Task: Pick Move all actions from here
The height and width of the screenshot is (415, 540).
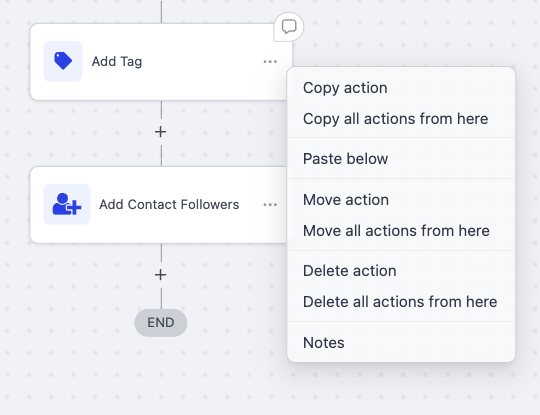Action: (x=396, y=231)
